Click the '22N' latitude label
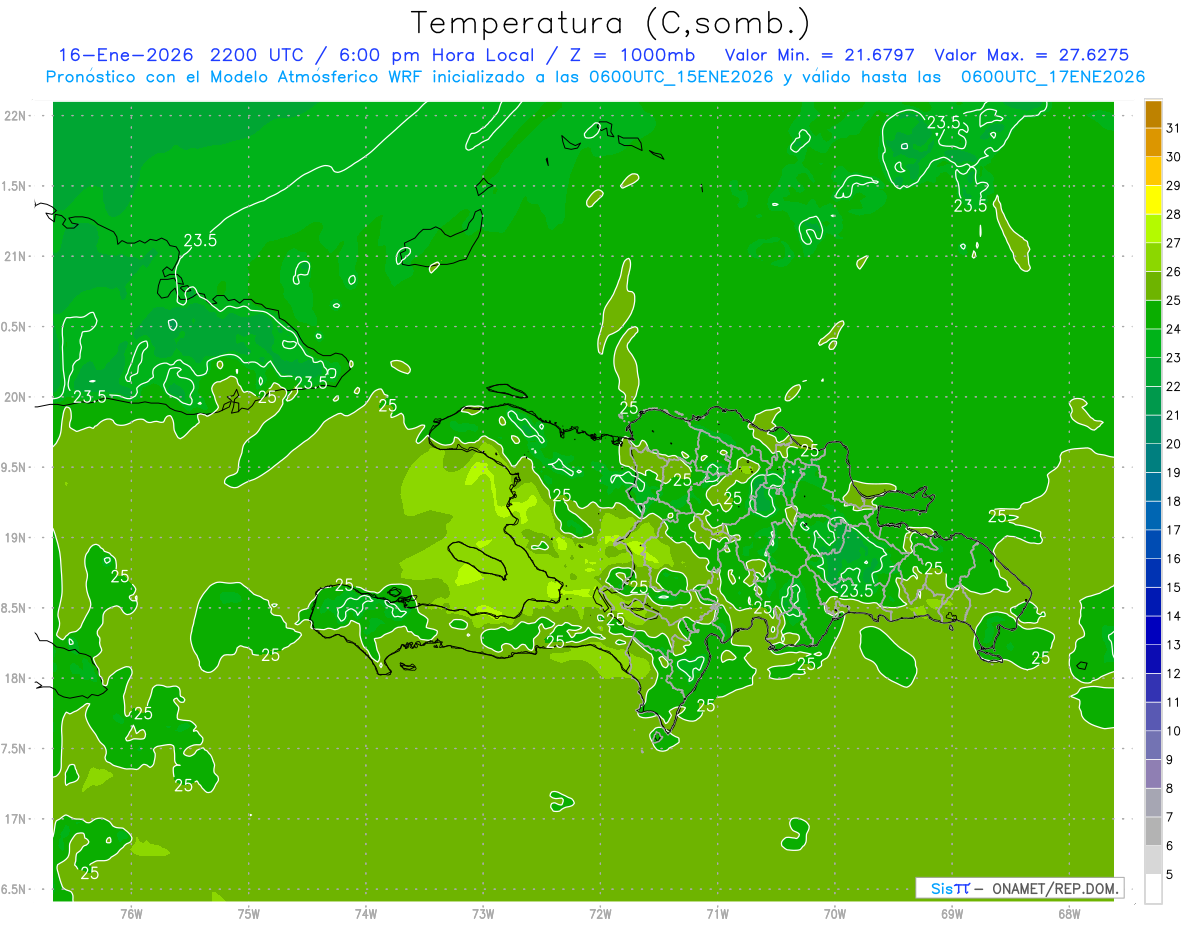 click(x=15, y=116)
